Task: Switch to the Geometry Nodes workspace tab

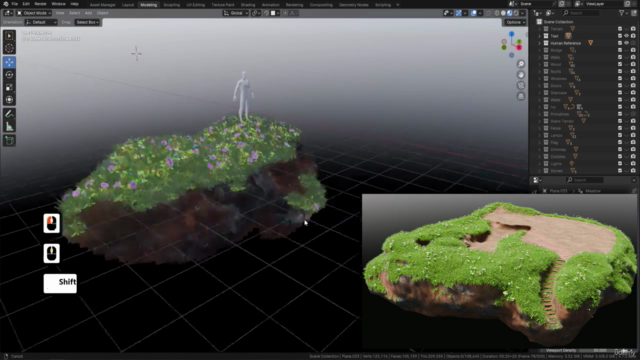Action: click(353, 5)
